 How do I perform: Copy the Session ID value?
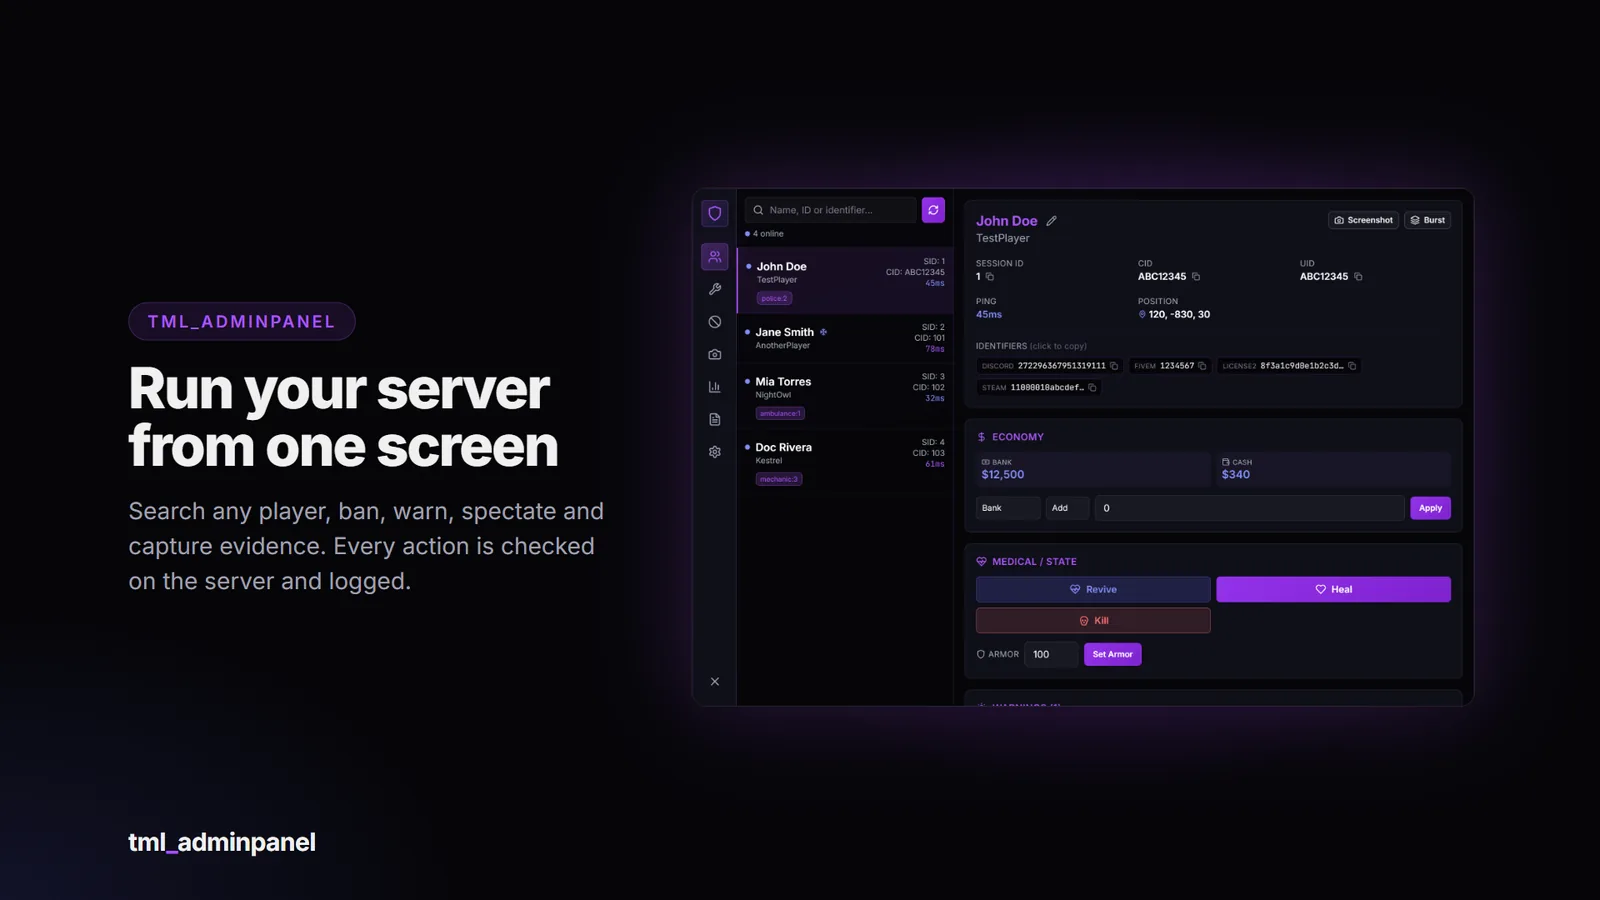(x=990, y=277)
